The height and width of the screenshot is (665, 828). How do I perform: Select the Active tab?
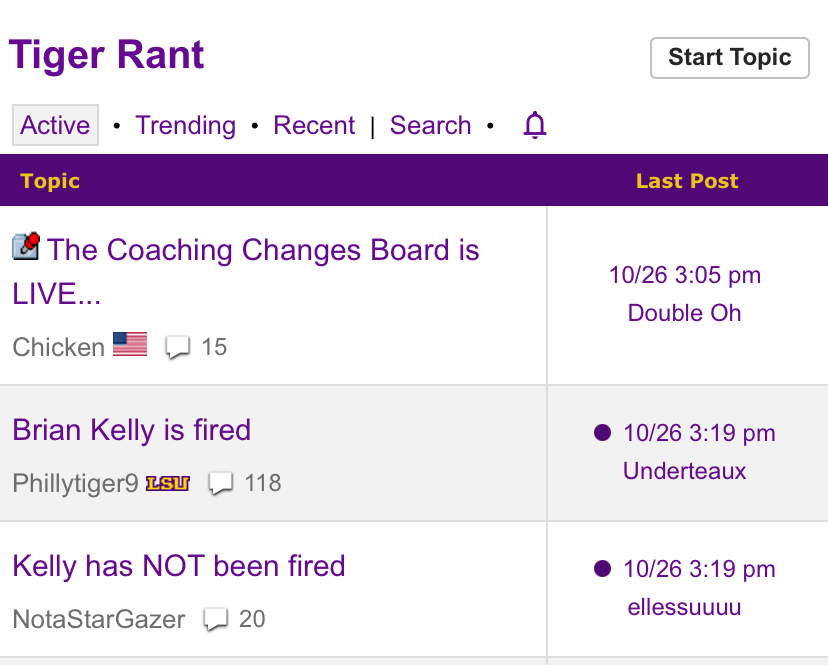pos(55,126)
